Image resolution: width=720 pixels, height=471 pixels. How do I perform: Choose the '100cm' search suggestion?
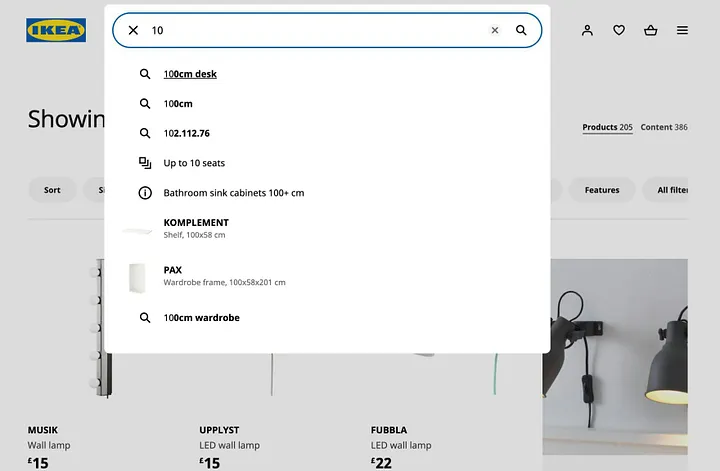click(x=178, y=104)
